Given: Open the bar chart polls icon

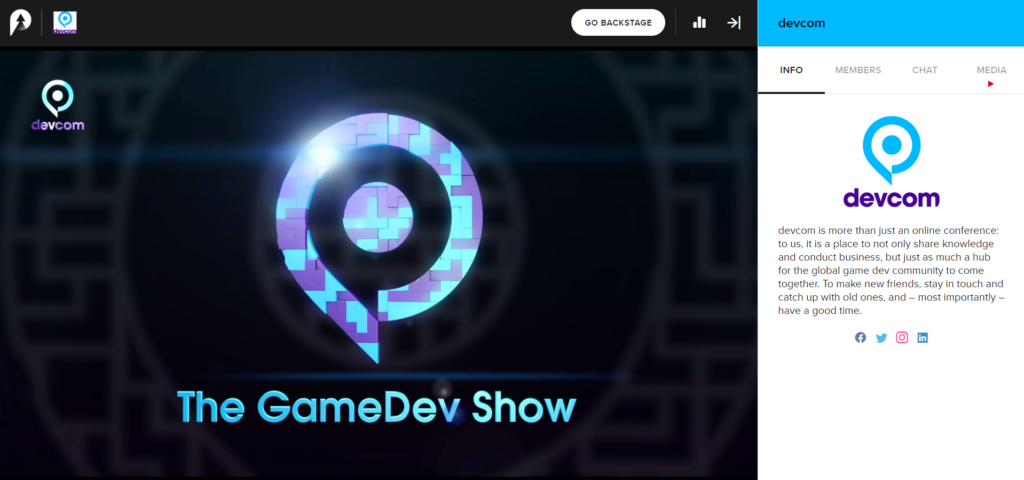Looking at the screenshot, I should tap(699, 23).
